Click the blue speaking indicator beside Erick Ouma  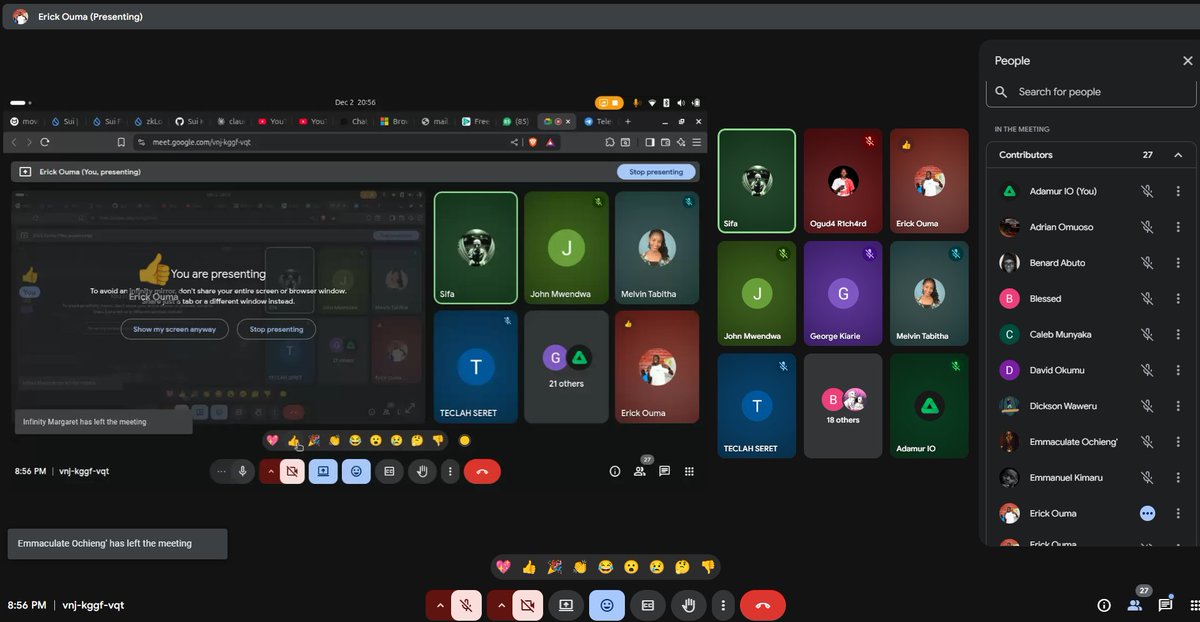pos(1147,513)
